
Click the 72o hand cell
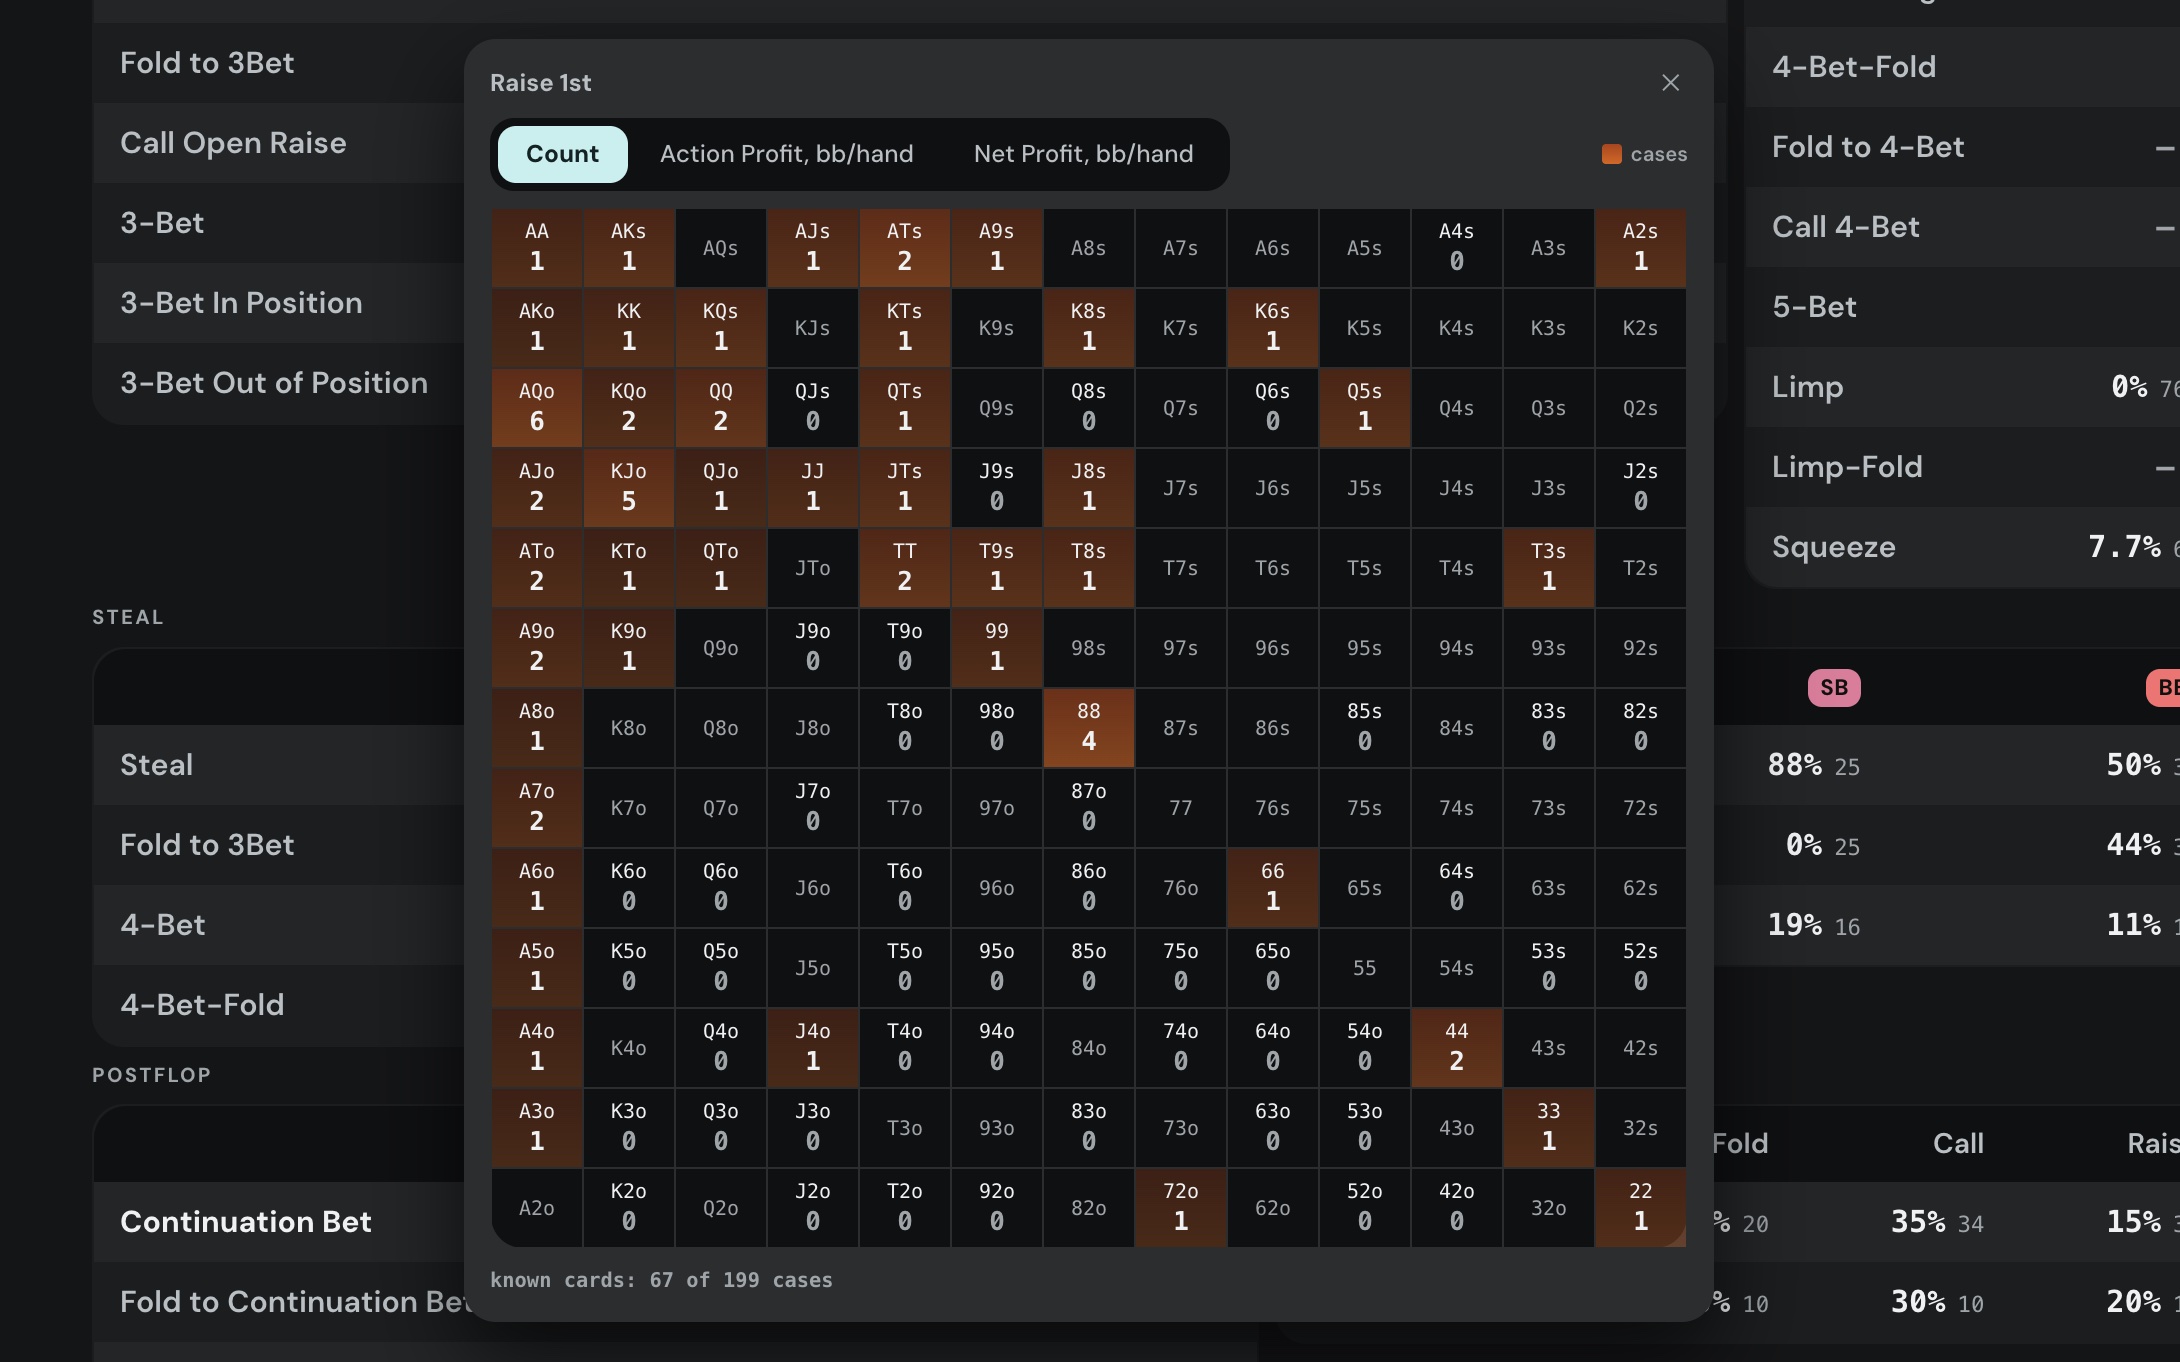point(1181,1207)
